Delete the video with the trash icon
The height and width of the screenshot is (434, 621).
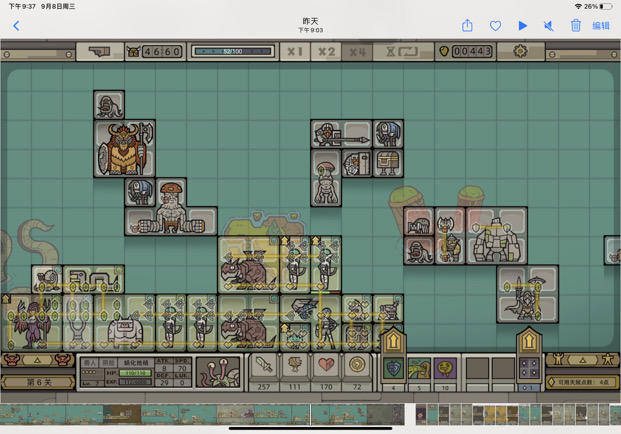[x=576, y=26]
